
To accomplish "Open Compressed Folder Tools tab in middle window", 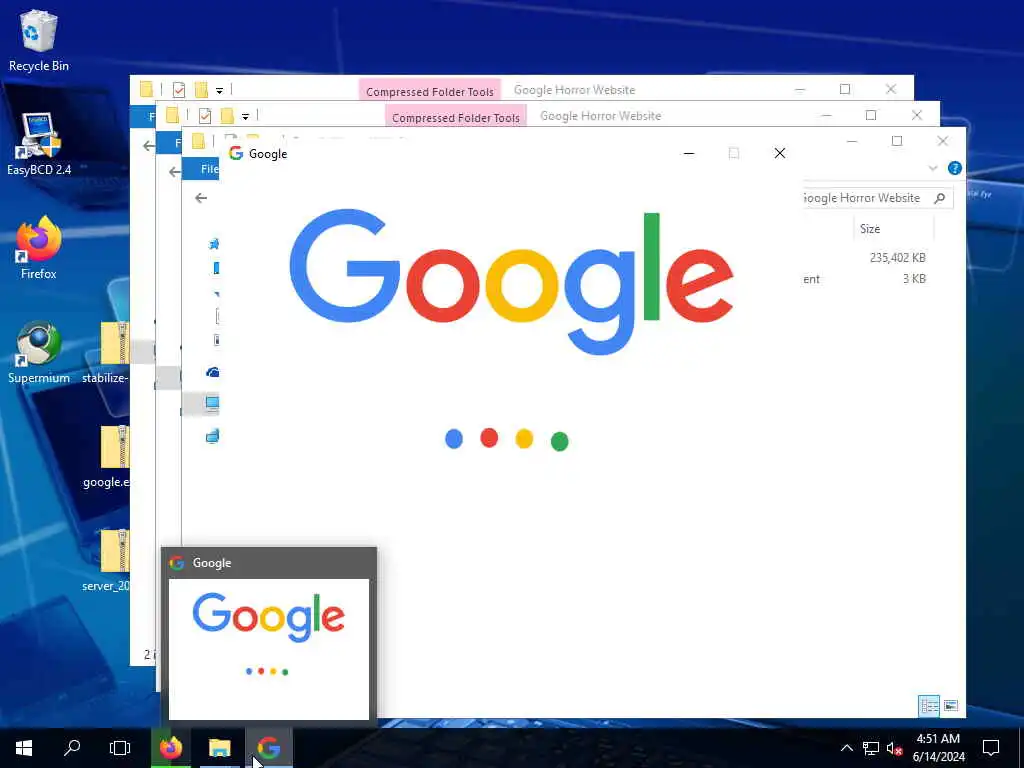I will point(456,118).
